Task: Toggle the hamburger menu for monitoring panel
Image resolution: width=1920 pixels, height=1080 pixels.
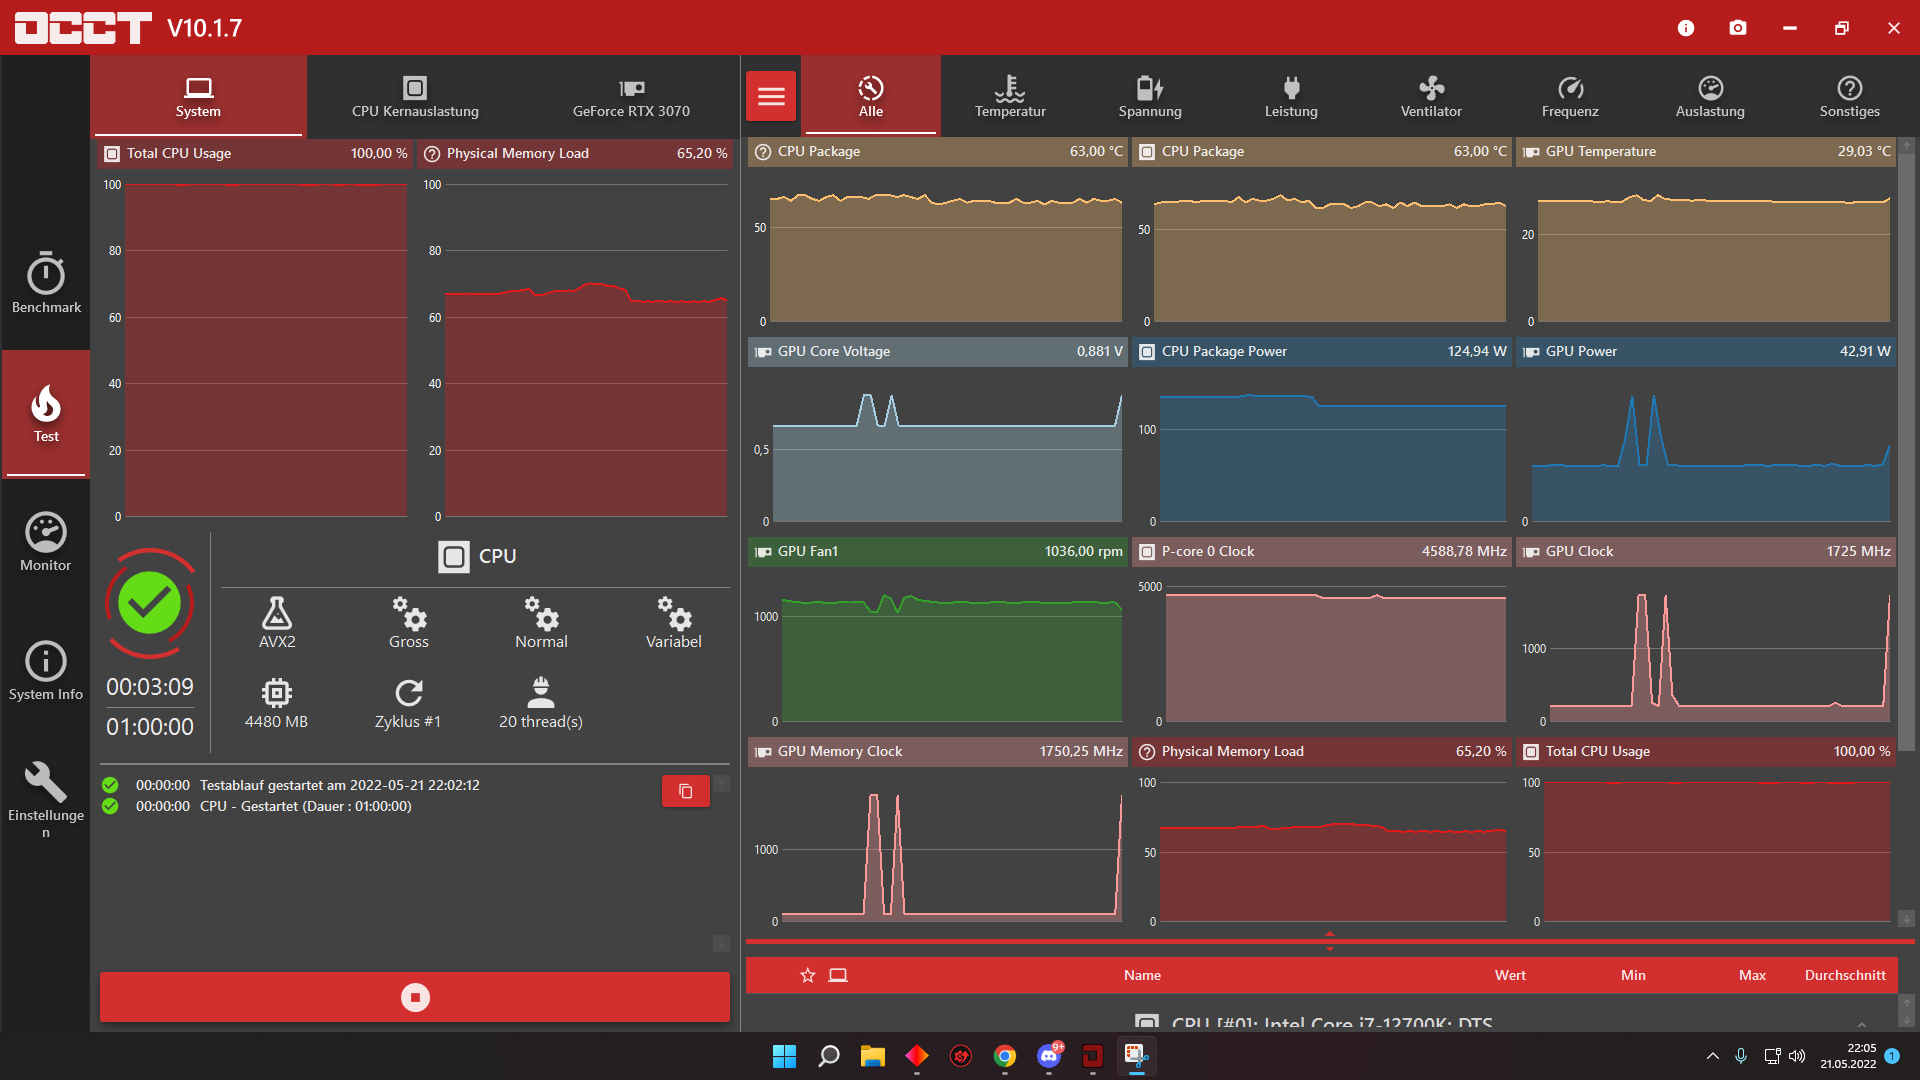Action: click(x=771, y=96)
